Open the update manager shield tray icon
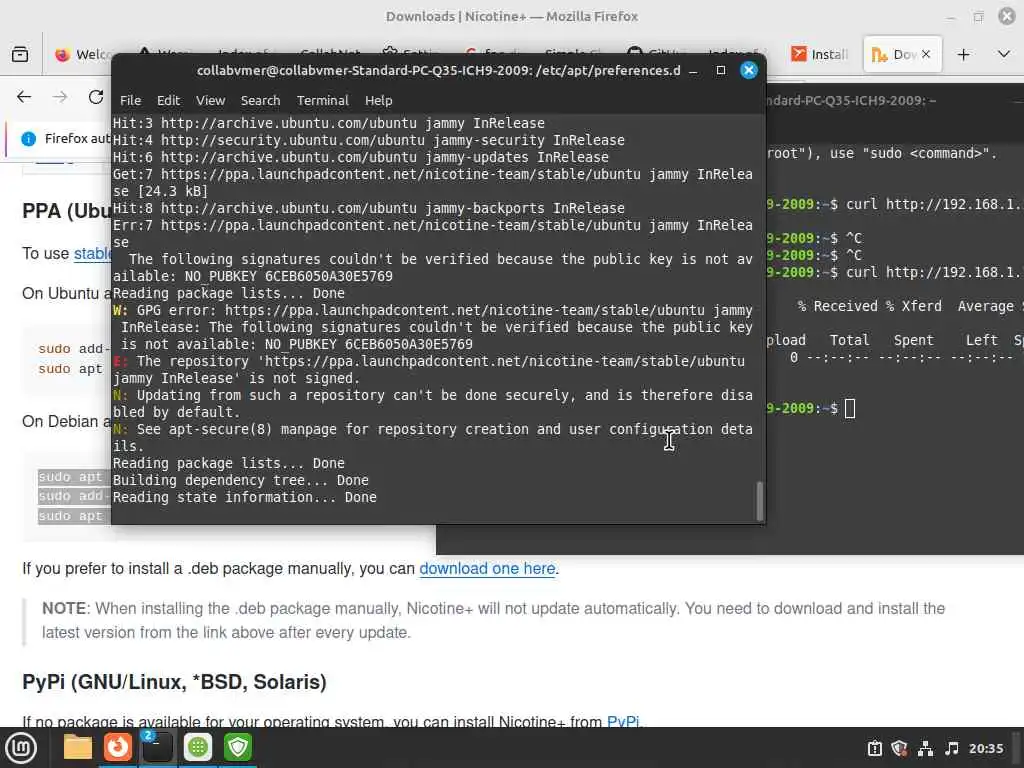The width and height of the screenshot is (1024, 768). 899,748
